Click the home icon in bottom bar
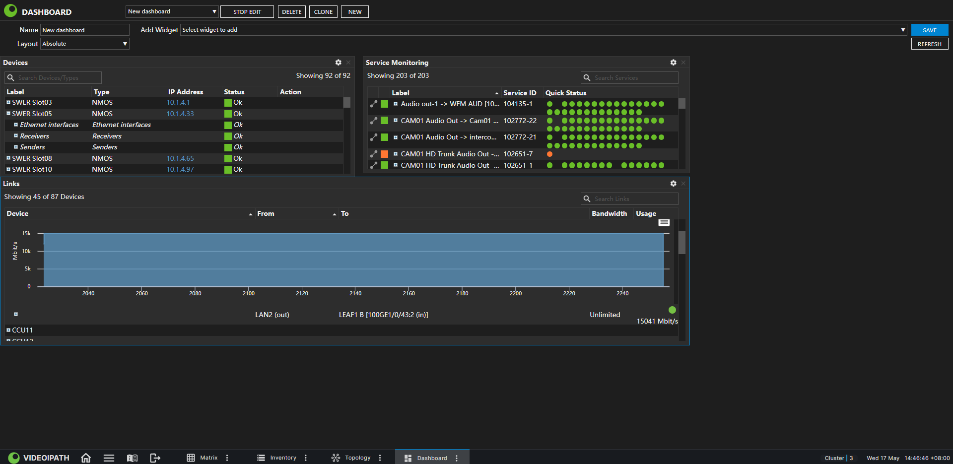This screenshot has height=464, width=953. pos(86,457)
